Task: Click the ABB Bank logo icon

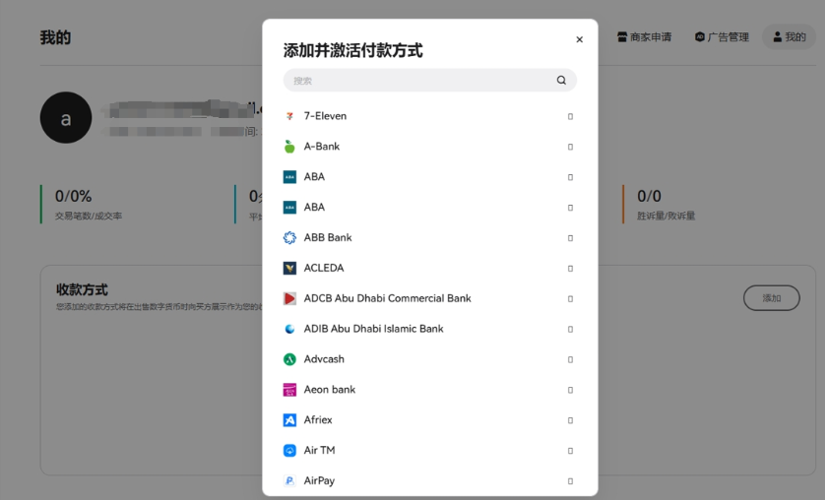Action: click(x=289, y=238)
